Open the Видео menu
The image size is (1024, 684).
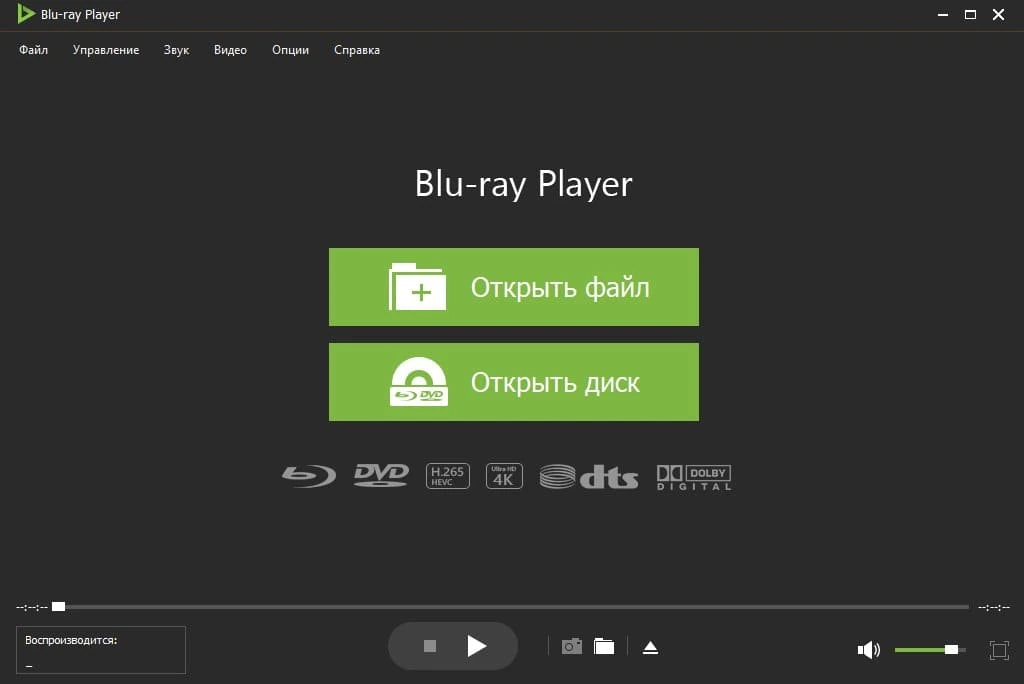[x=231, y=50]
